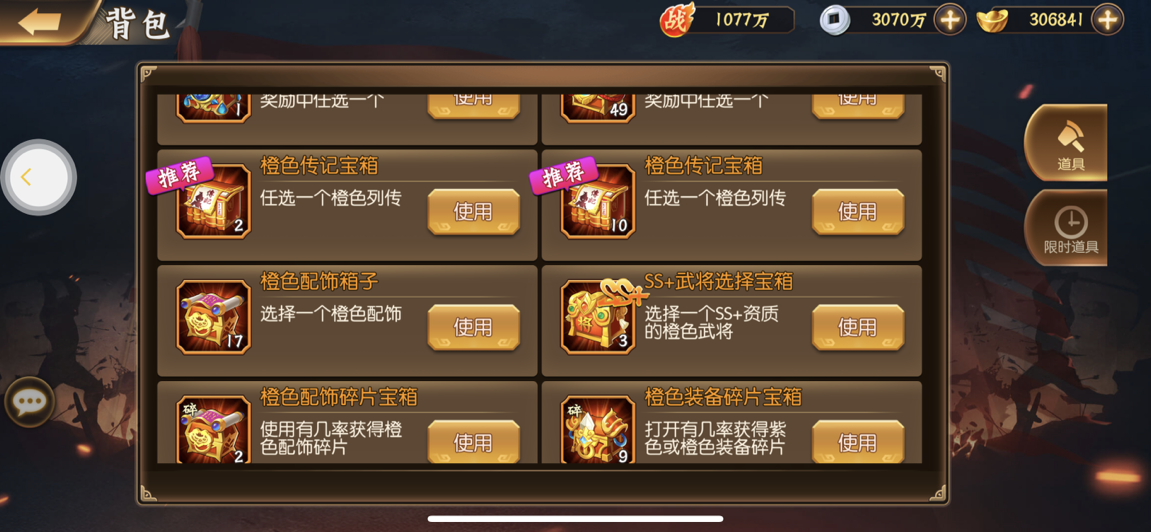Add more silver coins with plus
The height and width of the screenshot is (532, 1151).
[x=950, y=20]
